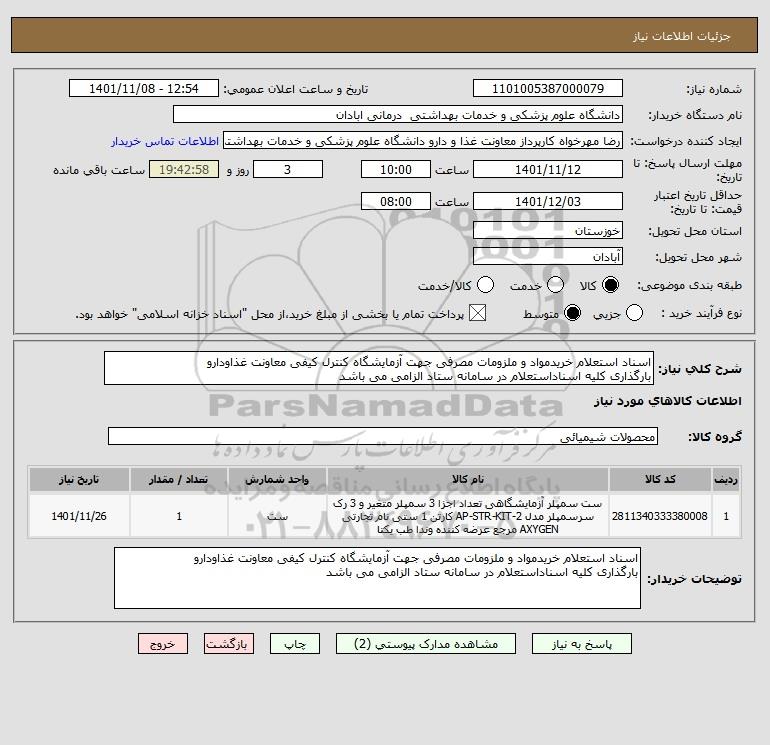770x745 pixels.
Task: Click the price validity date 1401/12/03
Action: tap(548, 202)
